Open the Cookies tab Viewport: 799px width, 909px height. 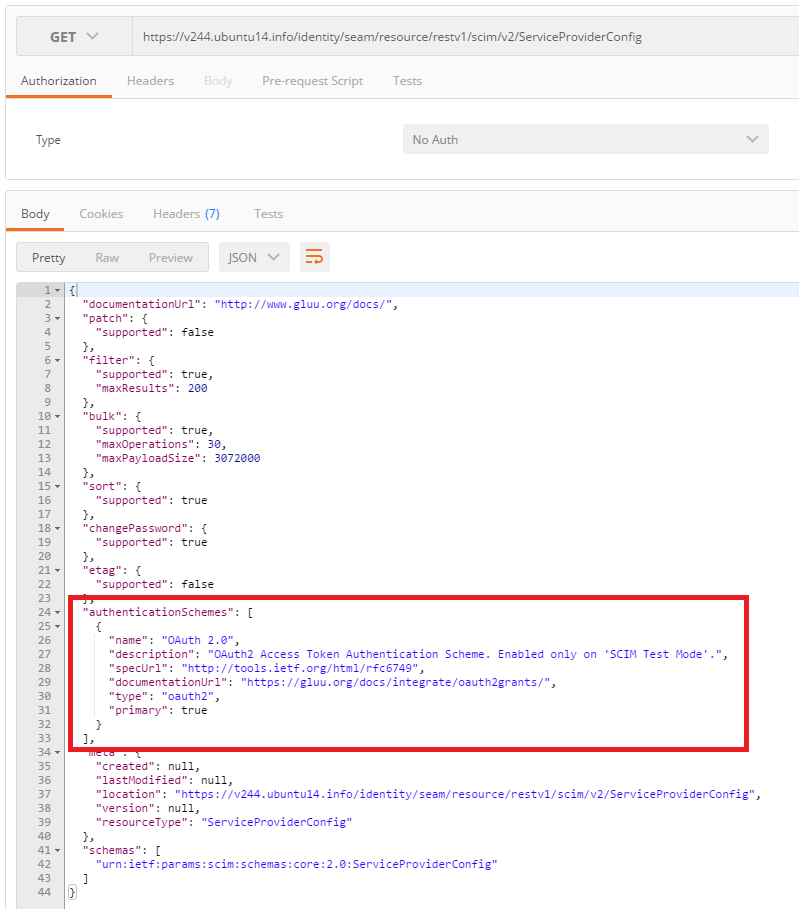101,214
